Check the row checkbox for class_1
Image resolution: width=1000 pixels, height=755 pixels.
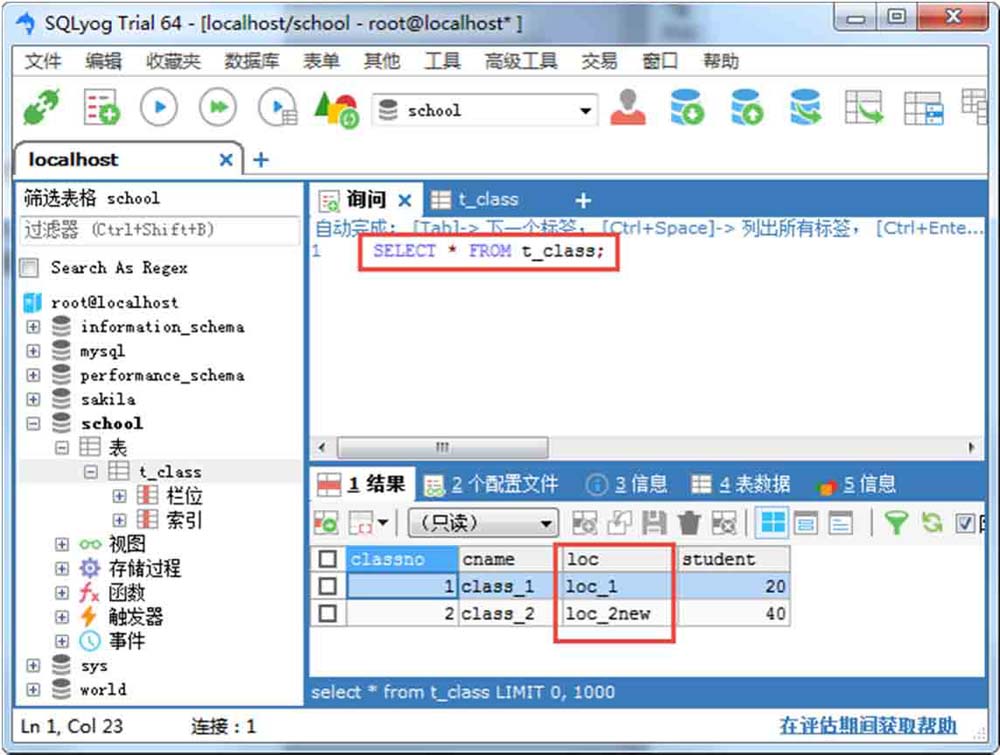point(328,586)
